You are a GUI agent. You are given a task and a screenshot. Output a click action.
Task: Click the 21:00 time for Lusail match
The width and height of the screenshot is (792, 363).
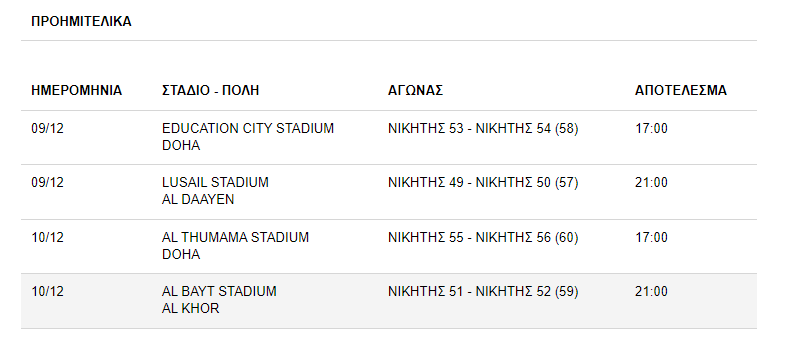(651, 182)
